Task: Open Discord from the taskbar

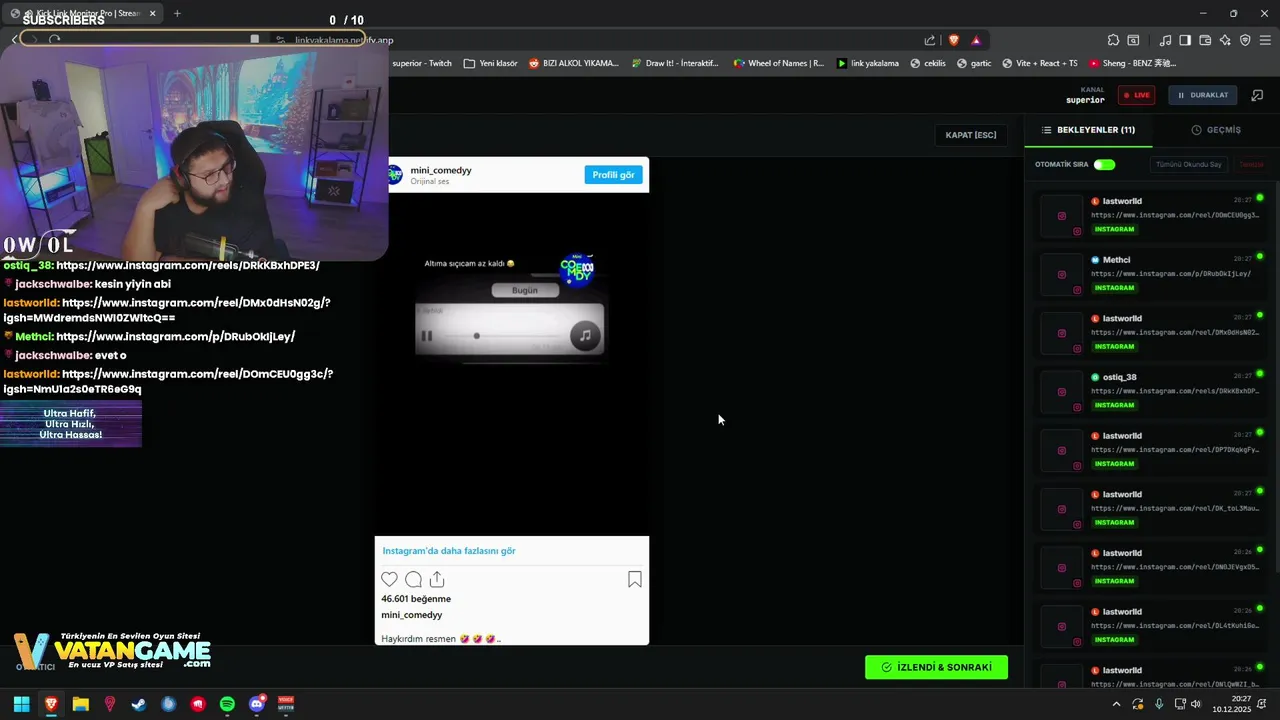Action: (257, 704)
